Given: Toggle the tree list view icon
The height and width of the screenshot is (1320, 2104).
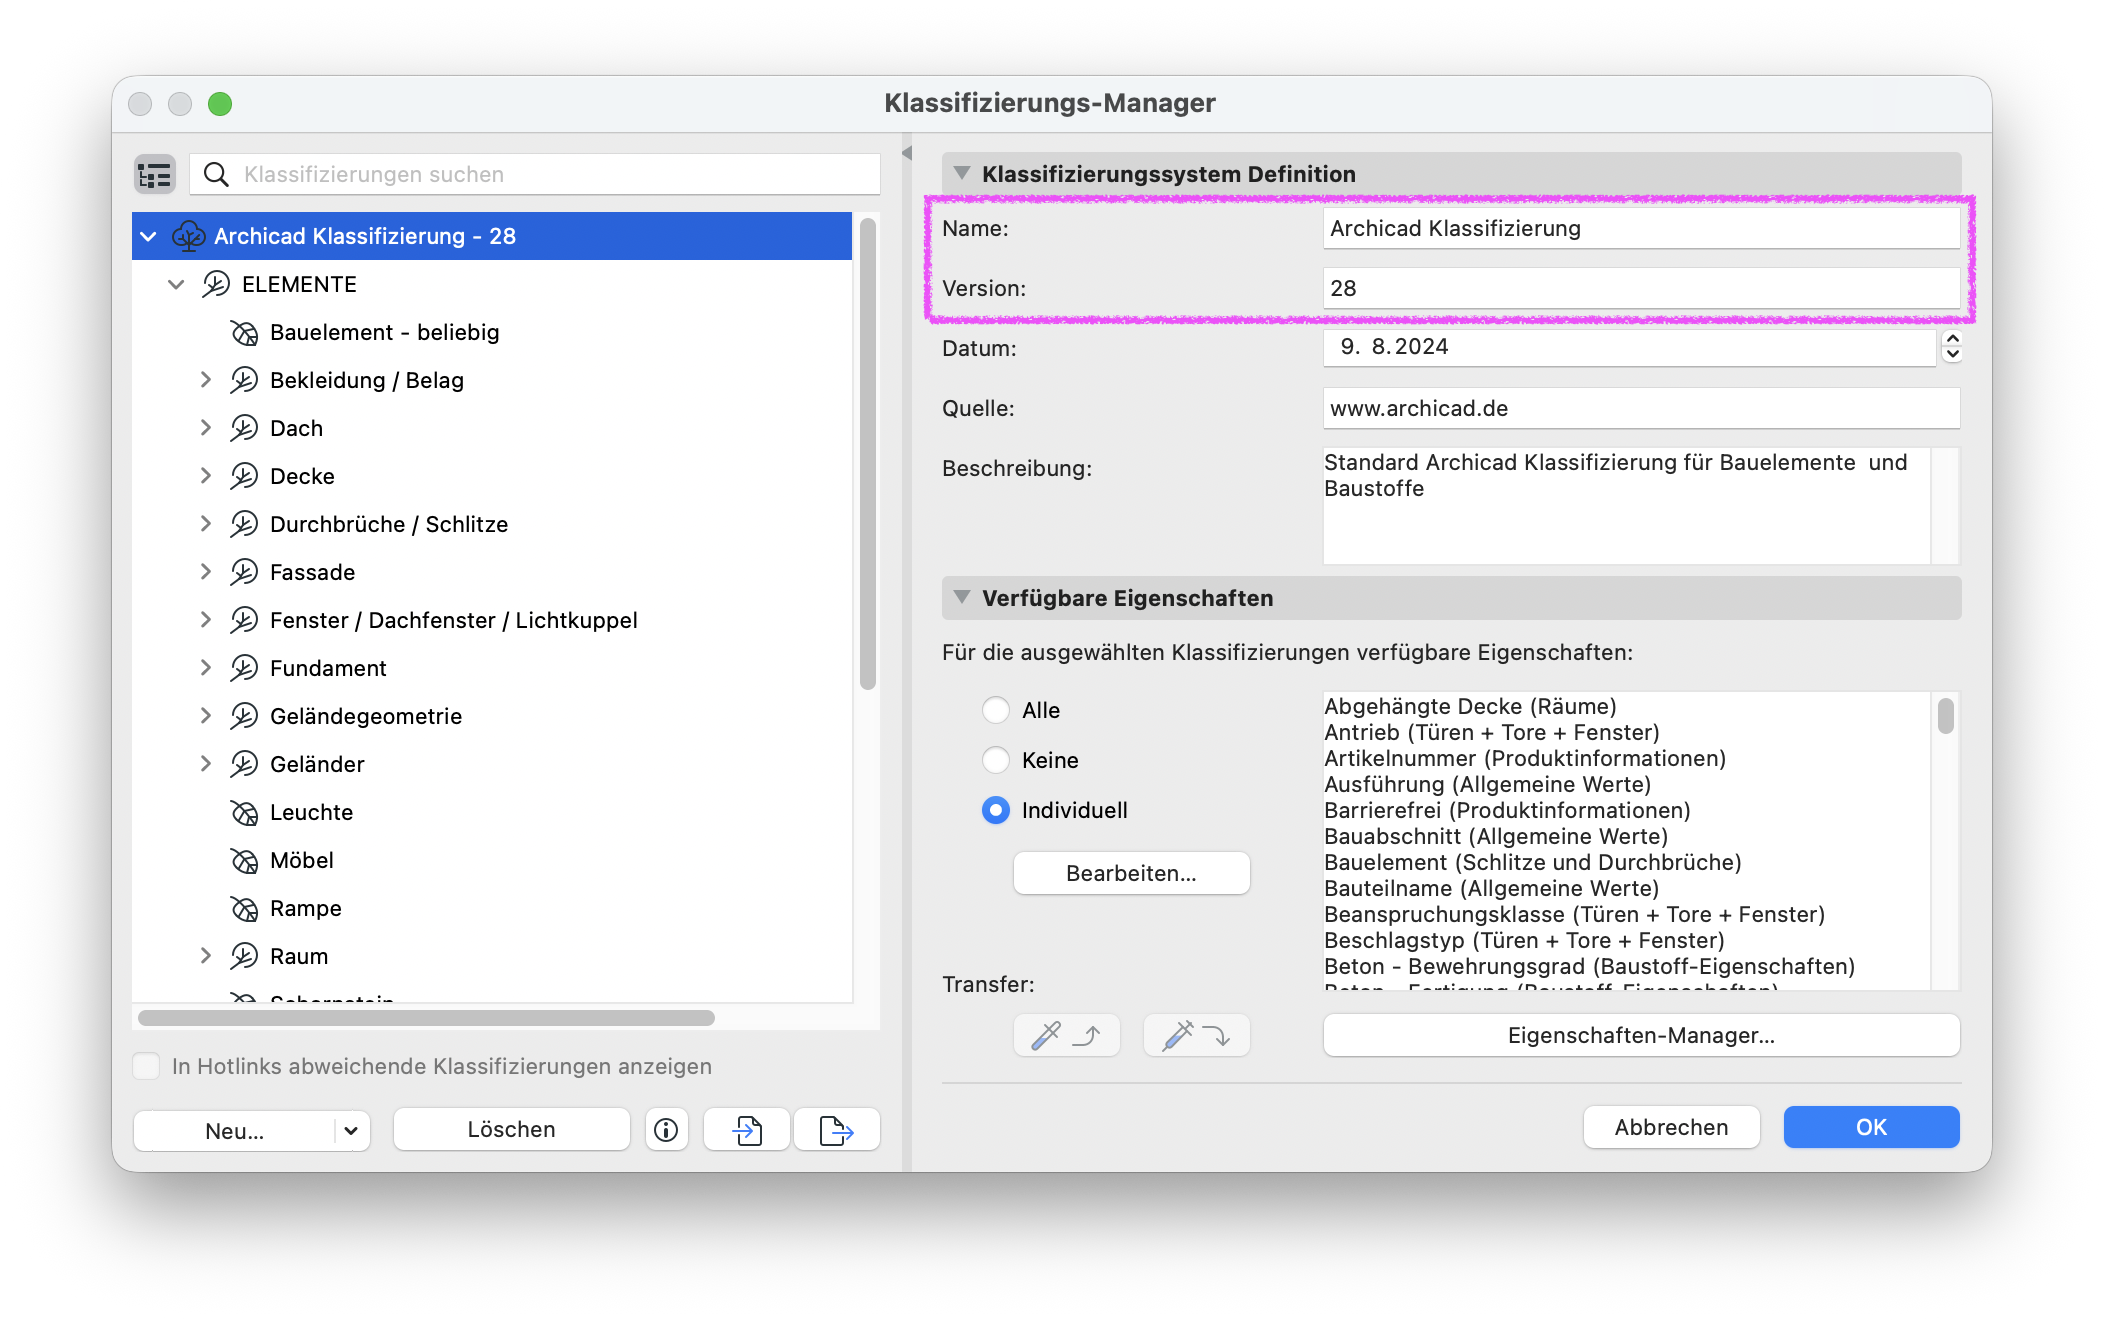Looking at the screenshot, I should (x=155, y=175).
